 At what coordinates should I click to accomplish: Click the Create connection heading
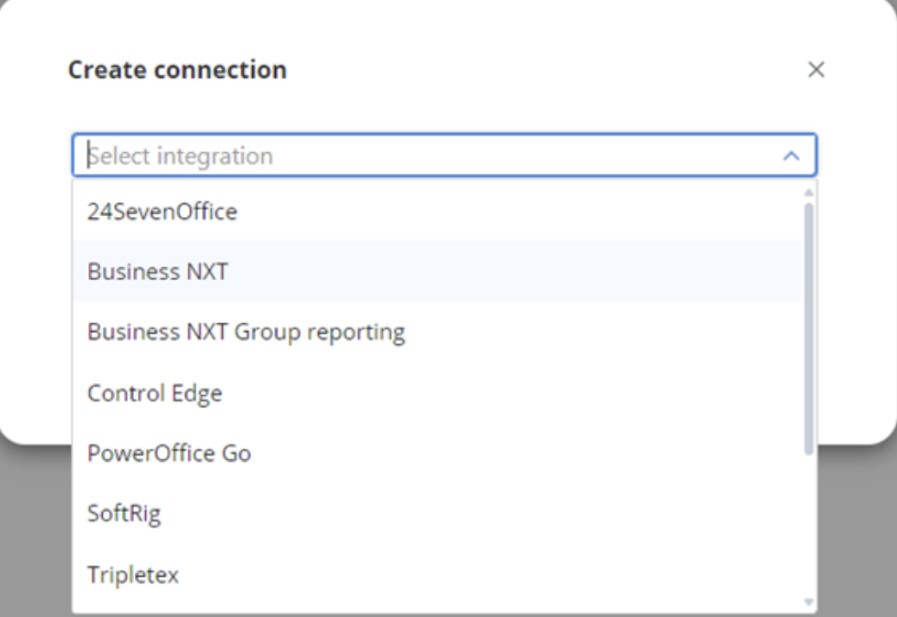(177, 70)
